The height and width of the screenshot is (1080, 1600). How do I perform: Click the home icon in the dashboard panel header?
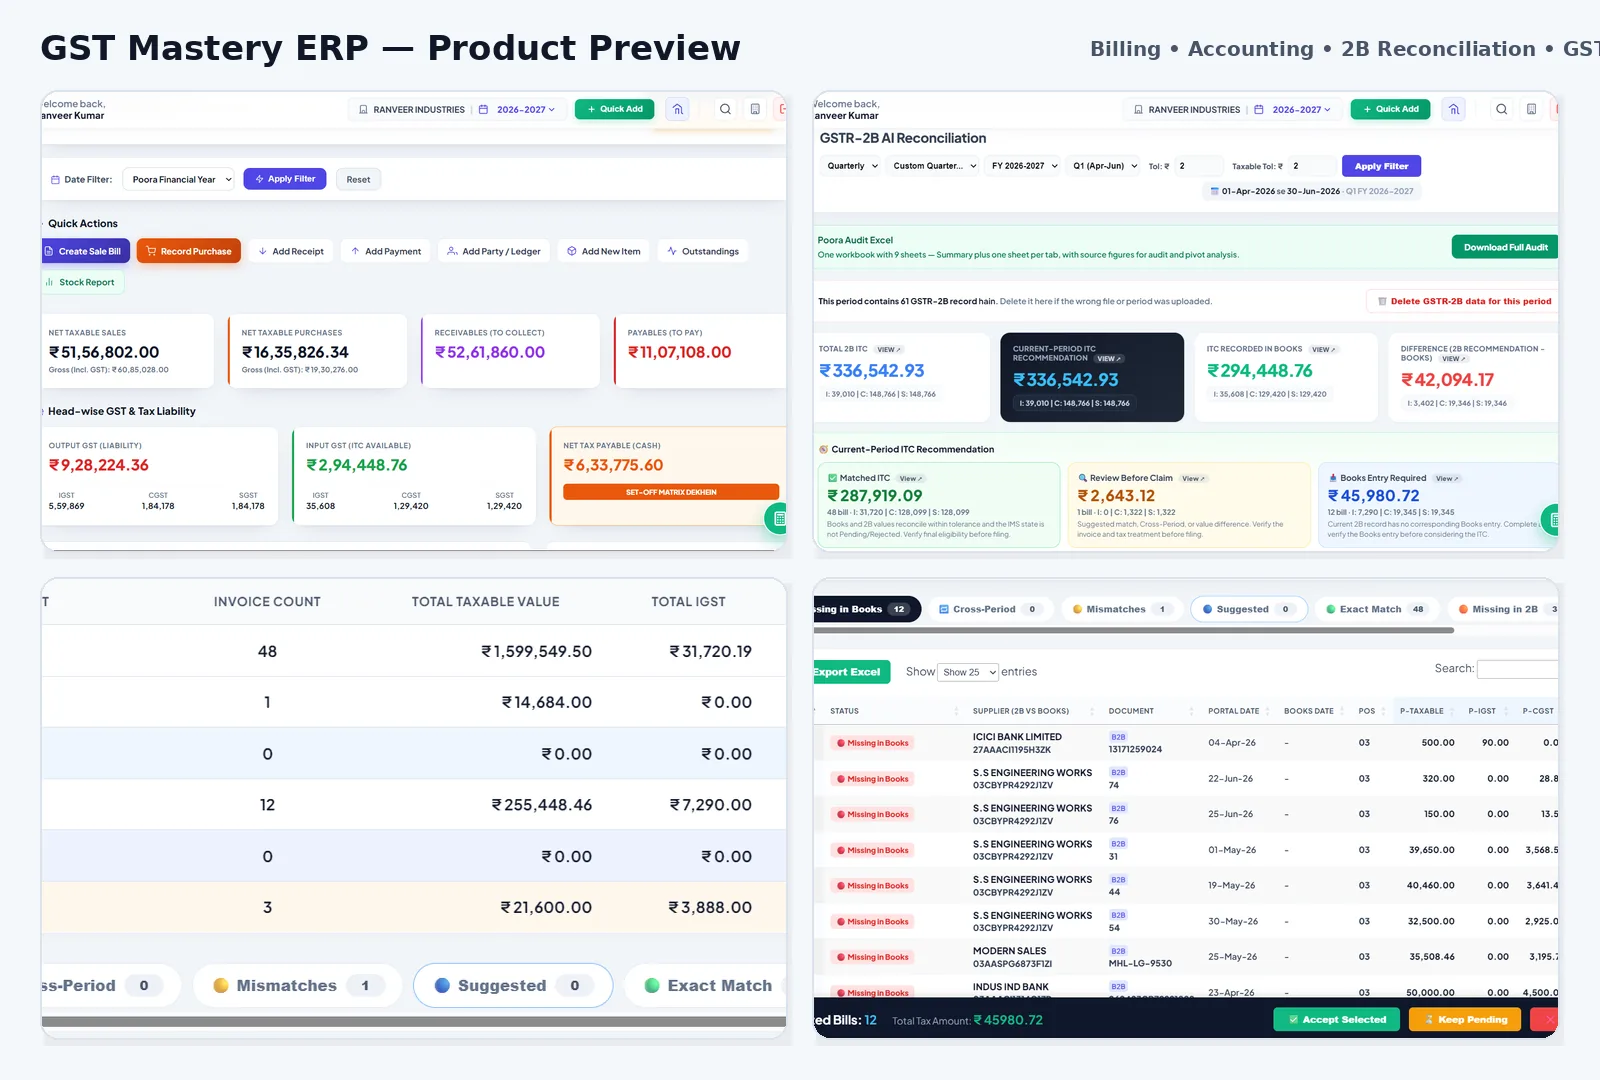[678, 109]
